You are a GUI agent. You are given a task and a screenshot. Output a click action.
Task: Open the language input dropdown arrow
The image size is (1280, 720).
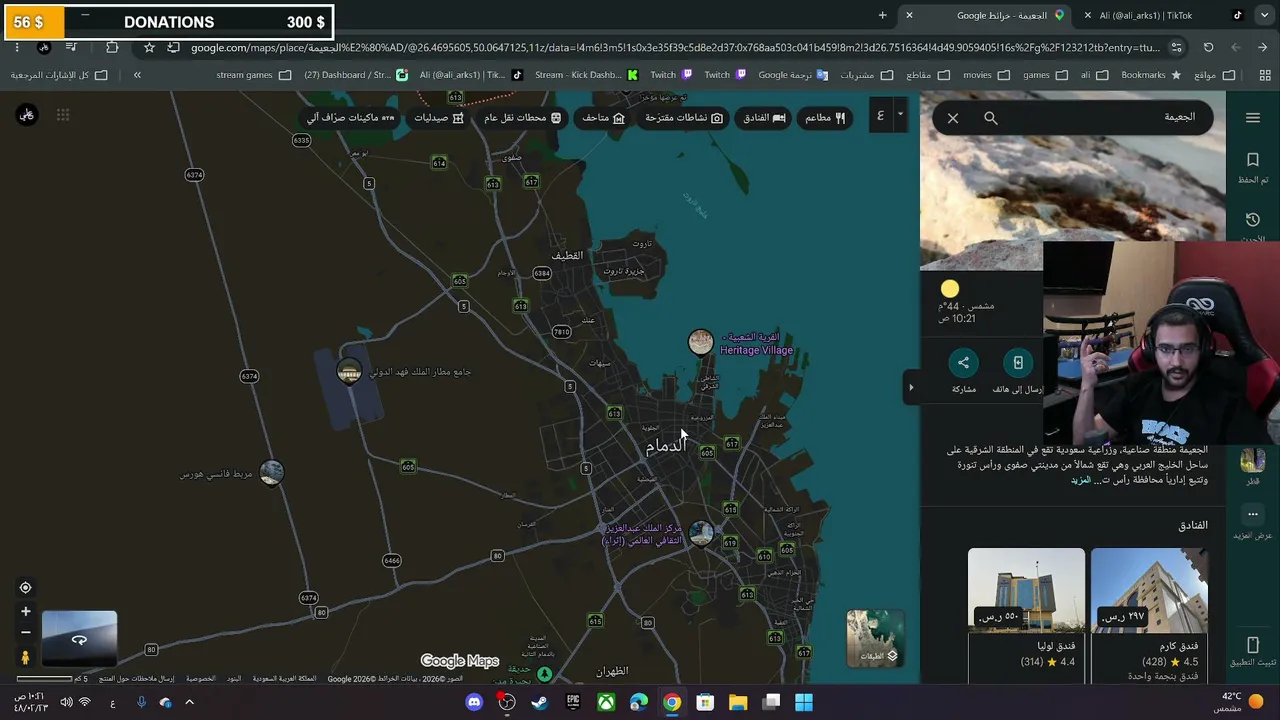[900, 116]
